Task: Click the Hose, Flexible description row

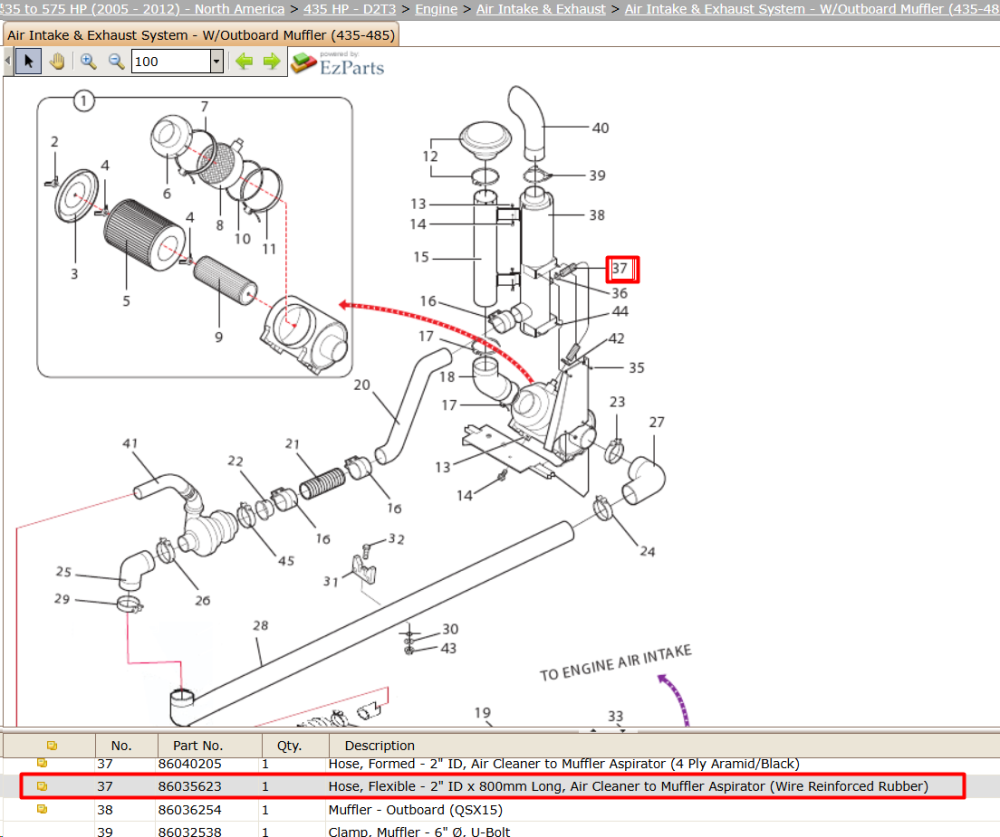Action: [x=628, y=787]
